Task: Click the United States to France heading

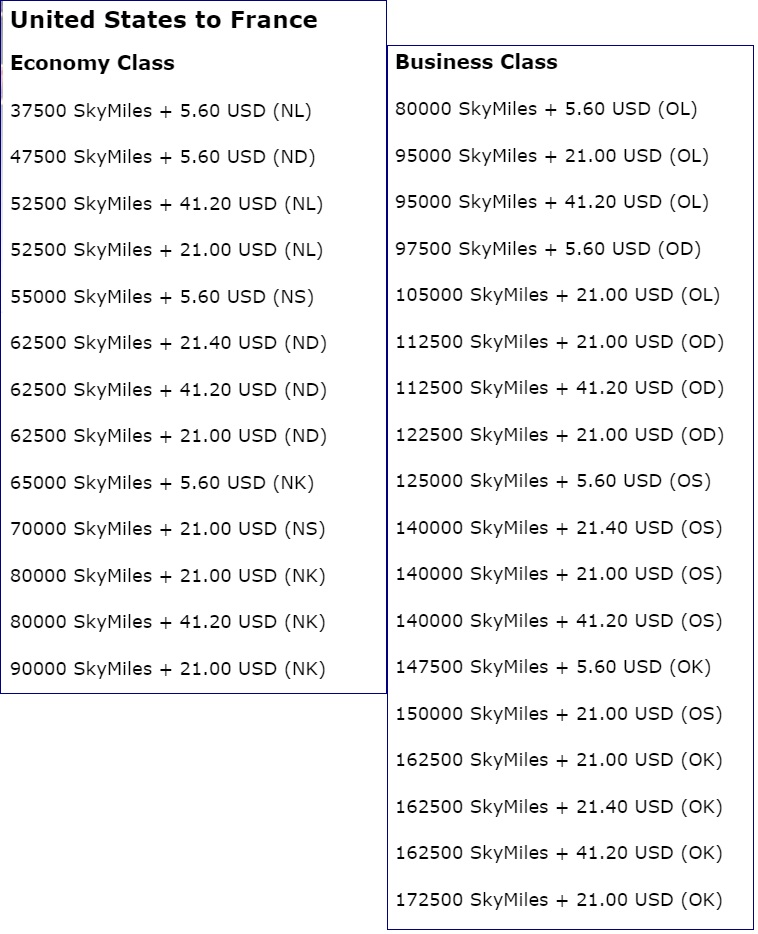Action: pyautogui.click(x=164, y=20)
